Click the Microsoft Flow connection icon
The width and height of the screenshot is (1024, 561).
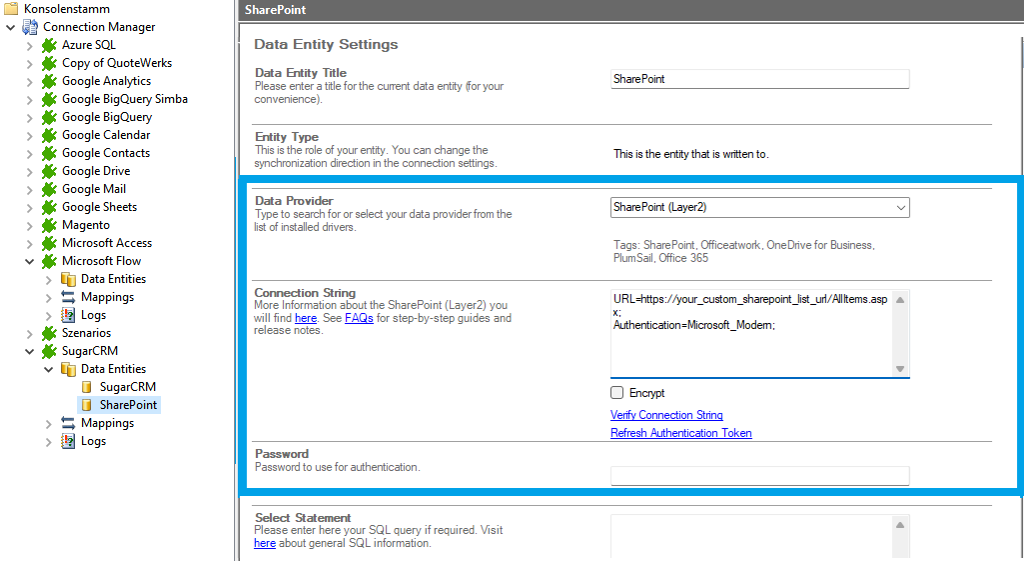pos(49,261)
